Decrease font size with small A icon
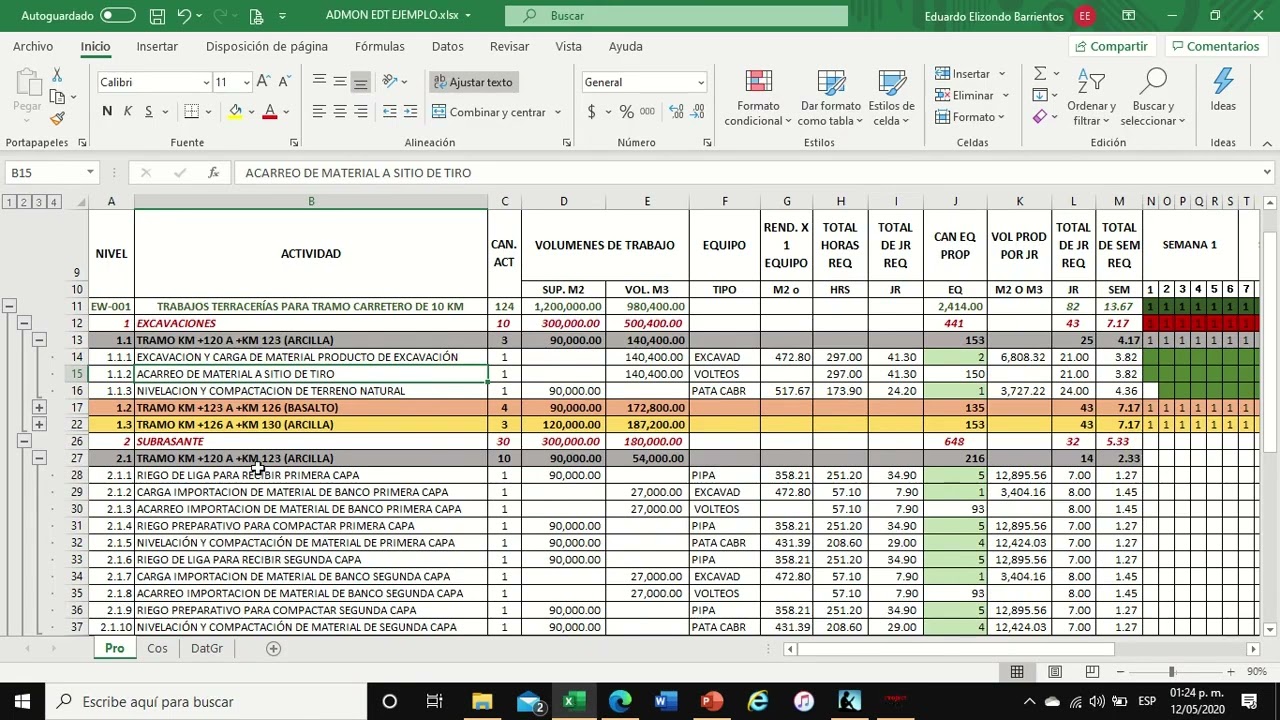Viewport: 1280px width, 720px height. click(x=283, y=82)
